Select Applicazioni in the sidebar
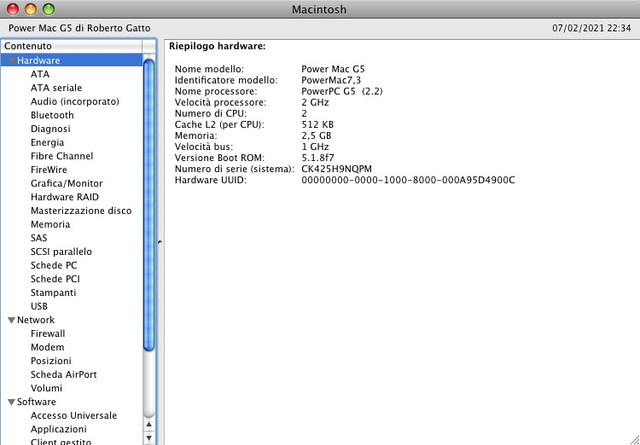 [x=59, y=429]
